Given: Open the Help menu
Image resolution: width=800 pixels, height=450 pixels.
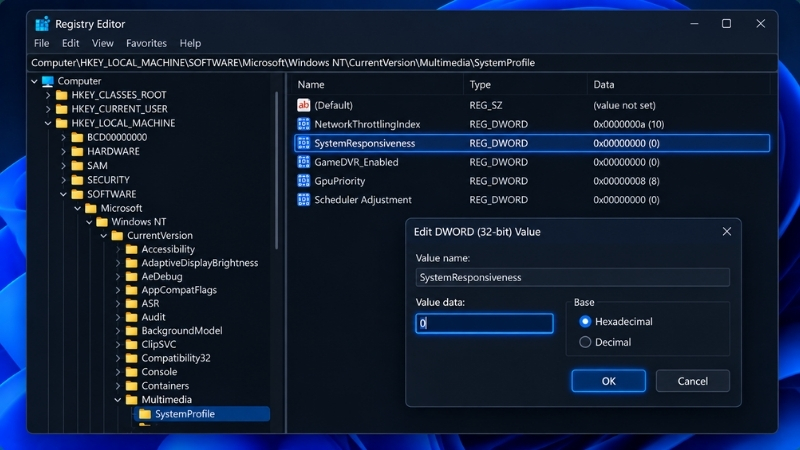Looking at the screenshot, I should [190, 43].
